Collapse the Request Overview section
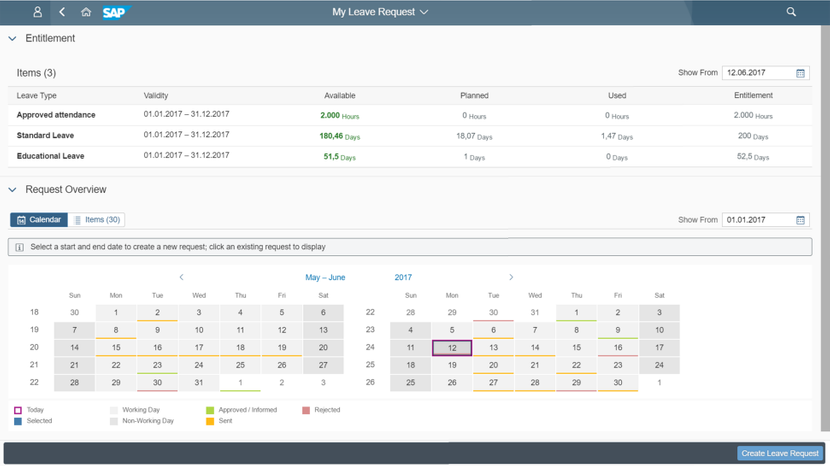 12,189
